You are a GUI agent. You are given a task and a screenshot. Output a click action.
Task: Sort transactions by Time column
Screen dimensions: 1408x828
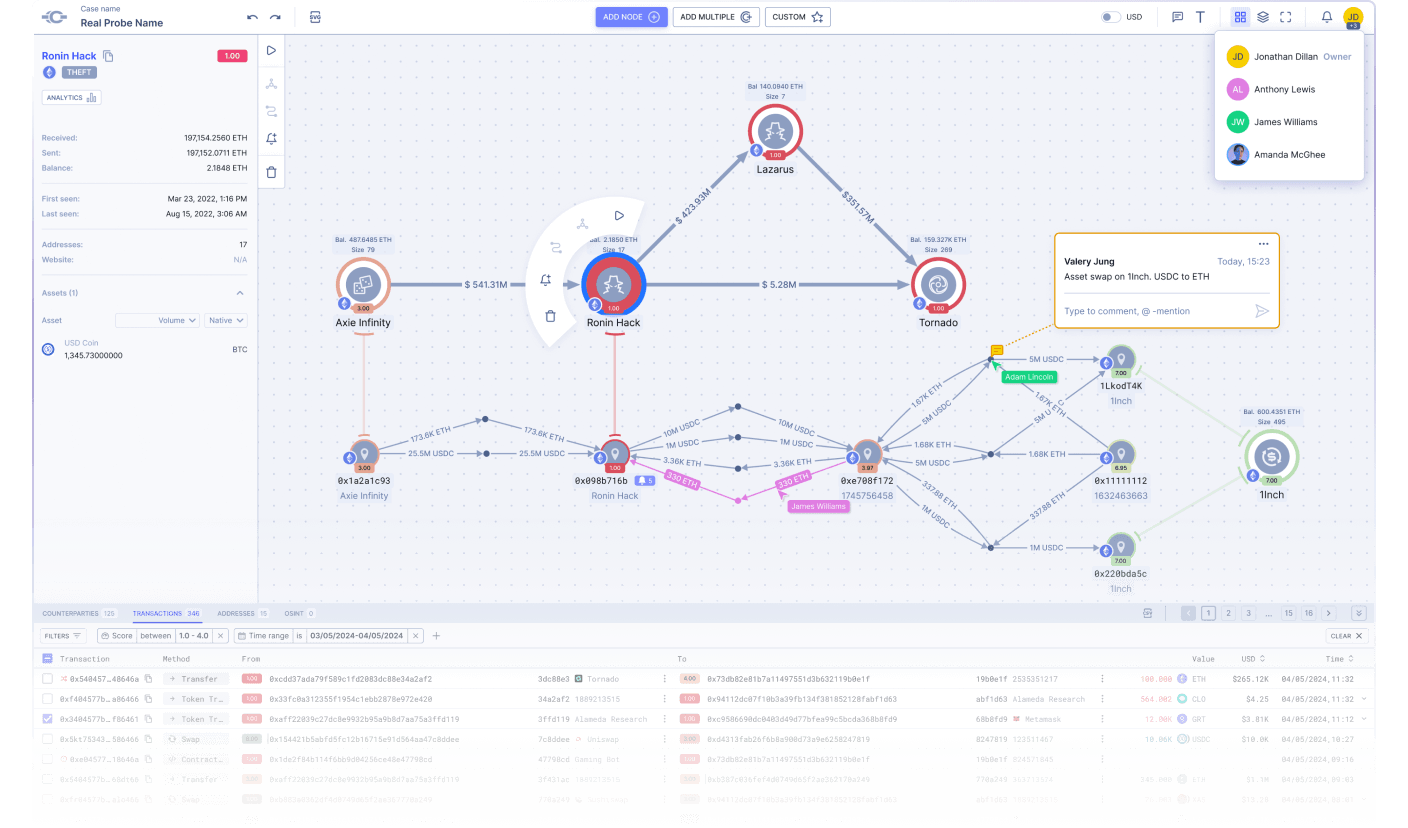1340,659
